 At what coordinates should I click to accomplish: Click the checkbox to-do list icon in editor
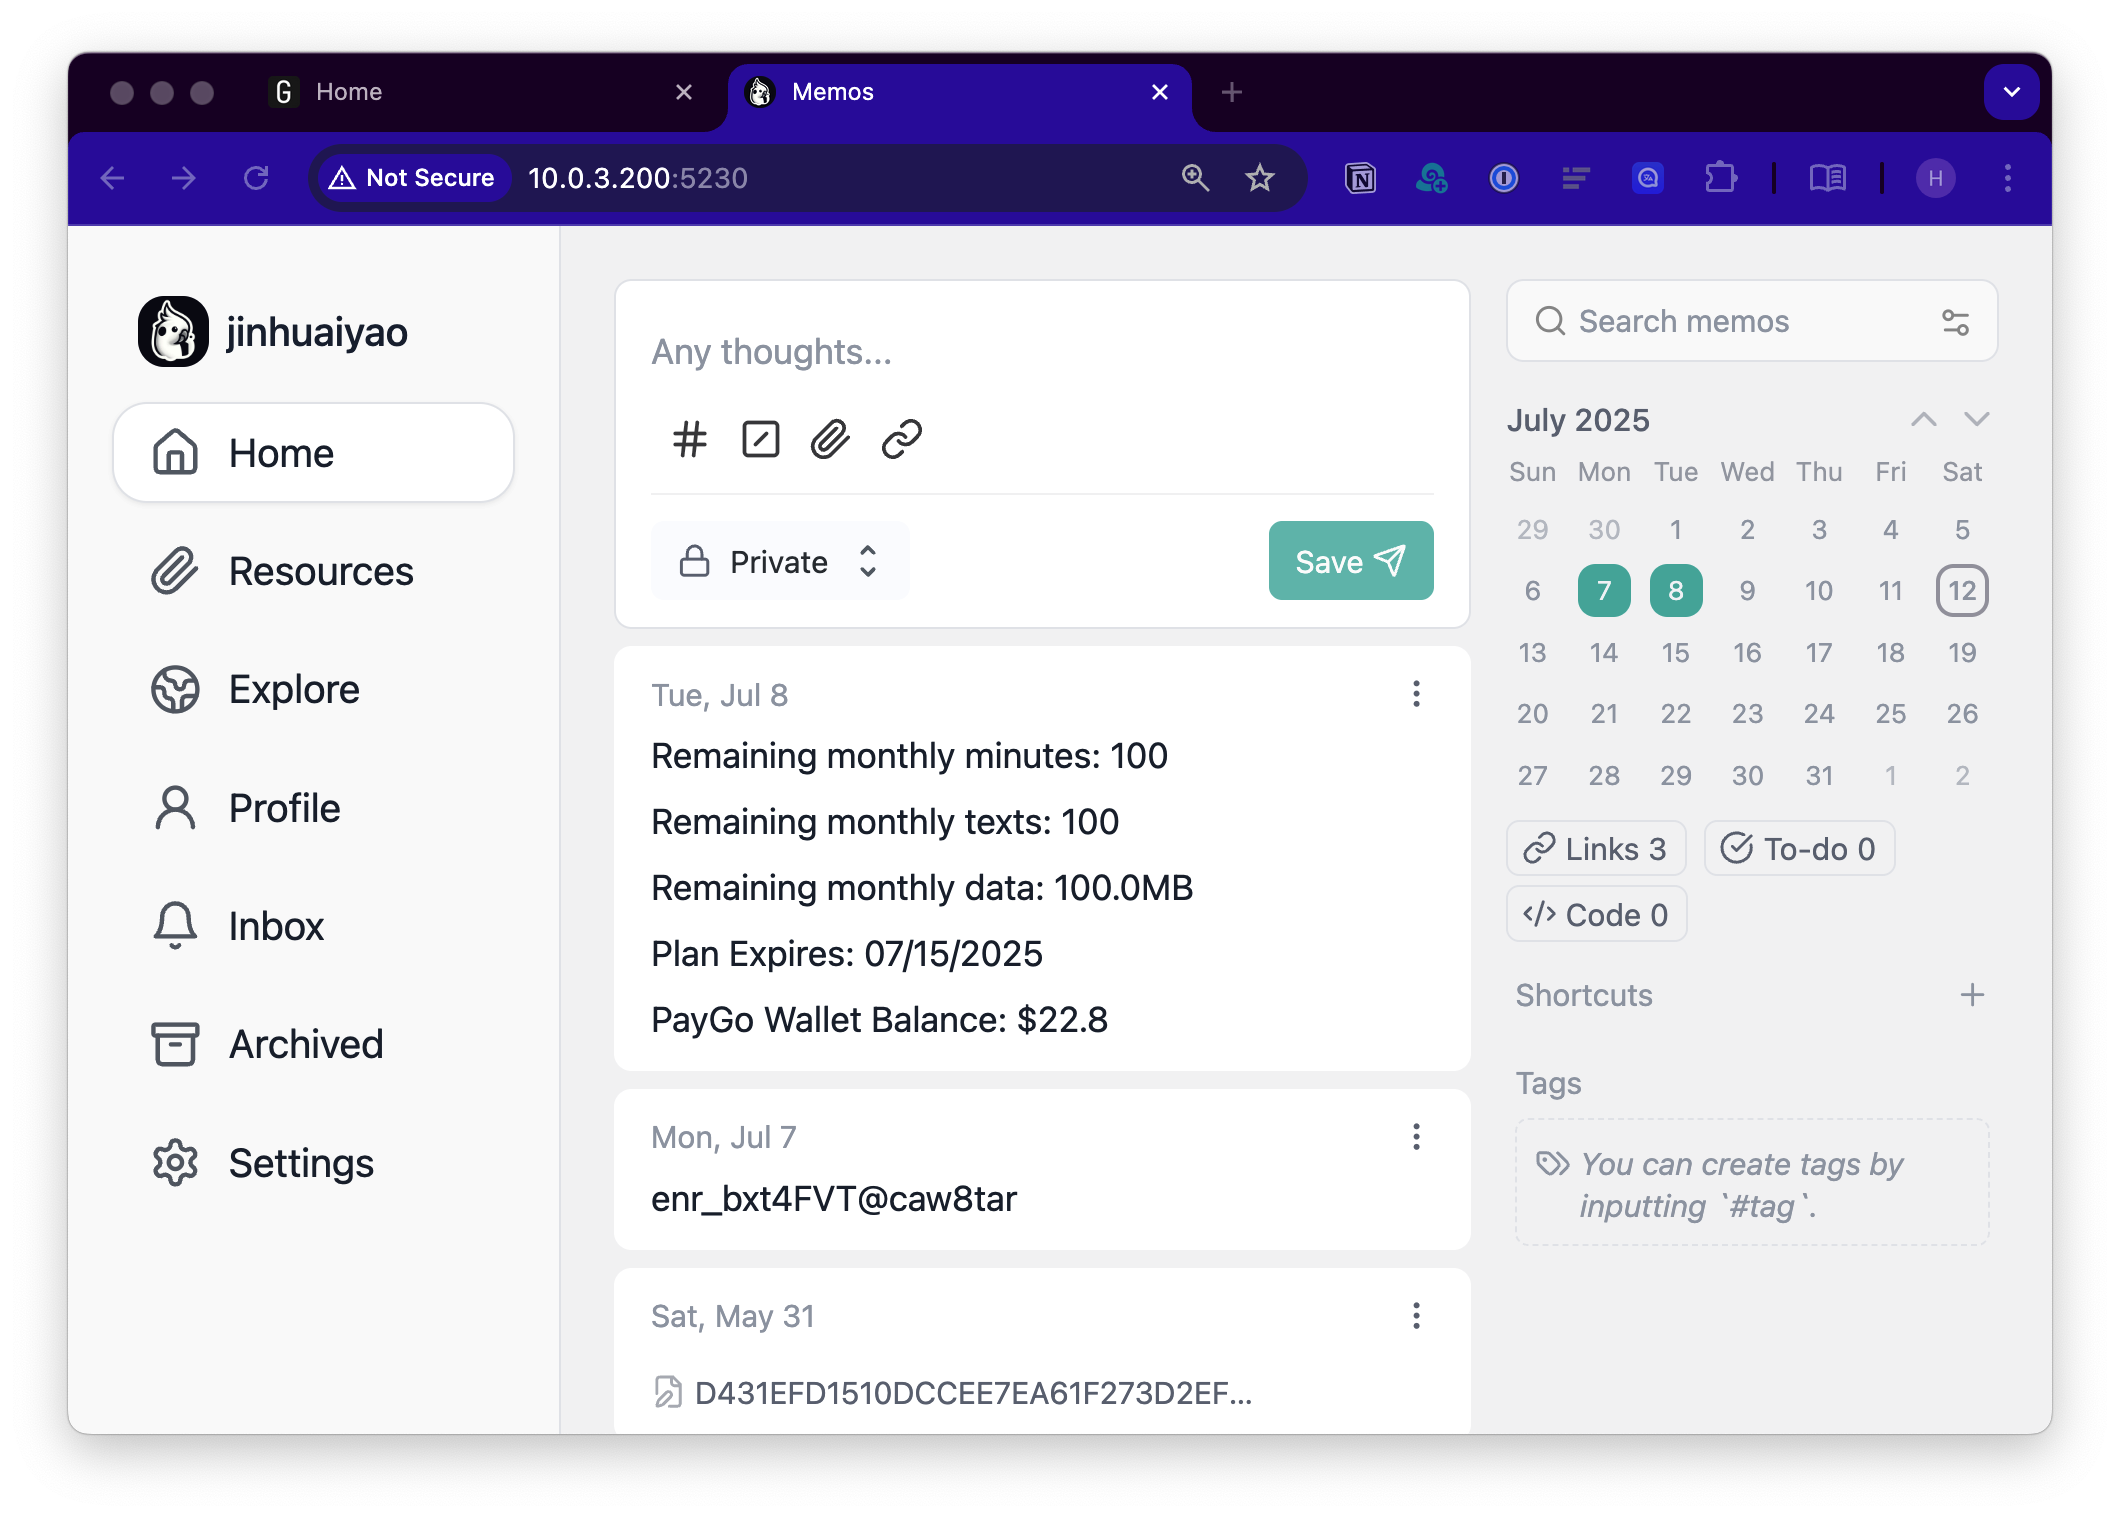(x=760, y=439)
